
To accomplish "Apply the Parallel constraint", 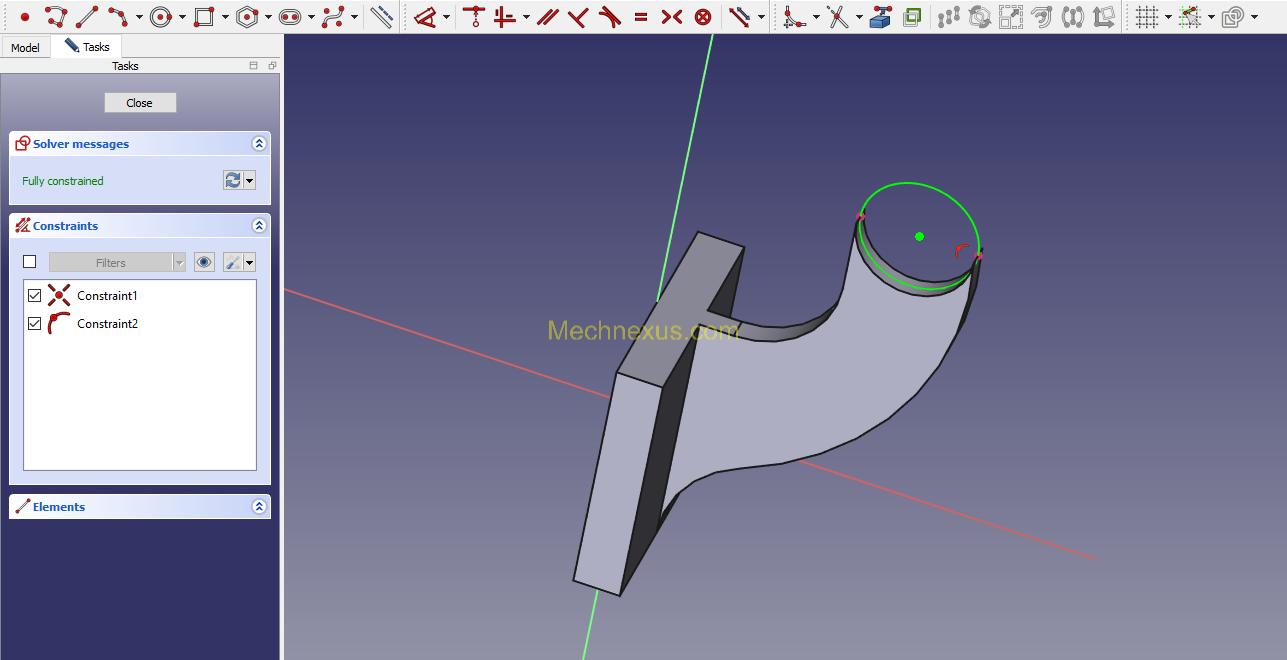I will [x=547, y=17].
